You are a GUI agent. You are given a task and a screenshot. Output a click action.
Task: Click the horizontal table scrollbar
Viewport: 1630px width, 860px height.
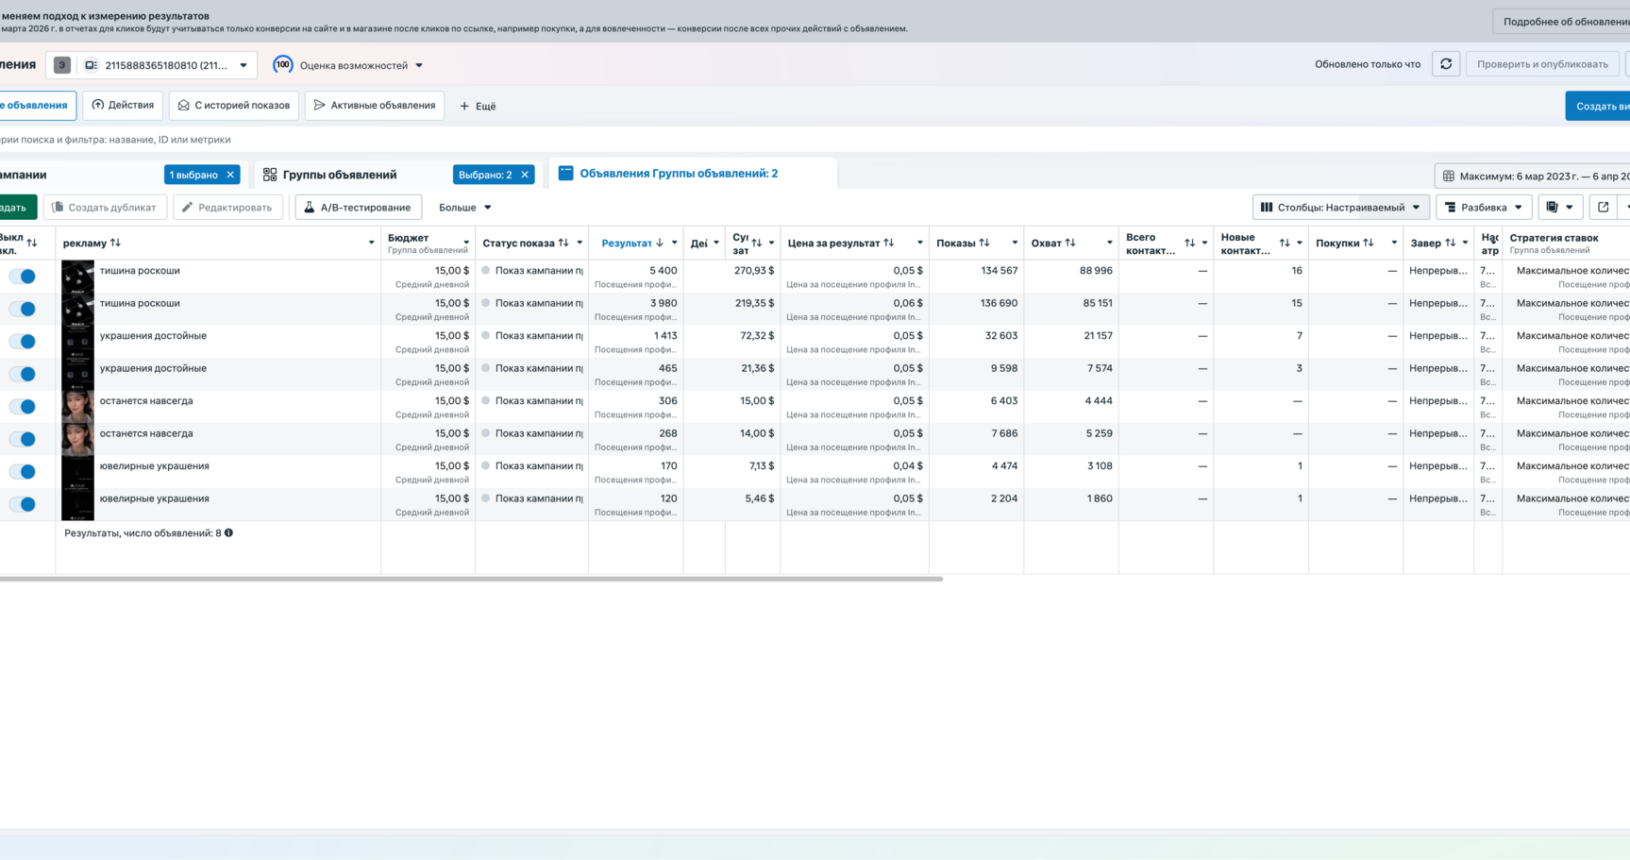[470, 578]
